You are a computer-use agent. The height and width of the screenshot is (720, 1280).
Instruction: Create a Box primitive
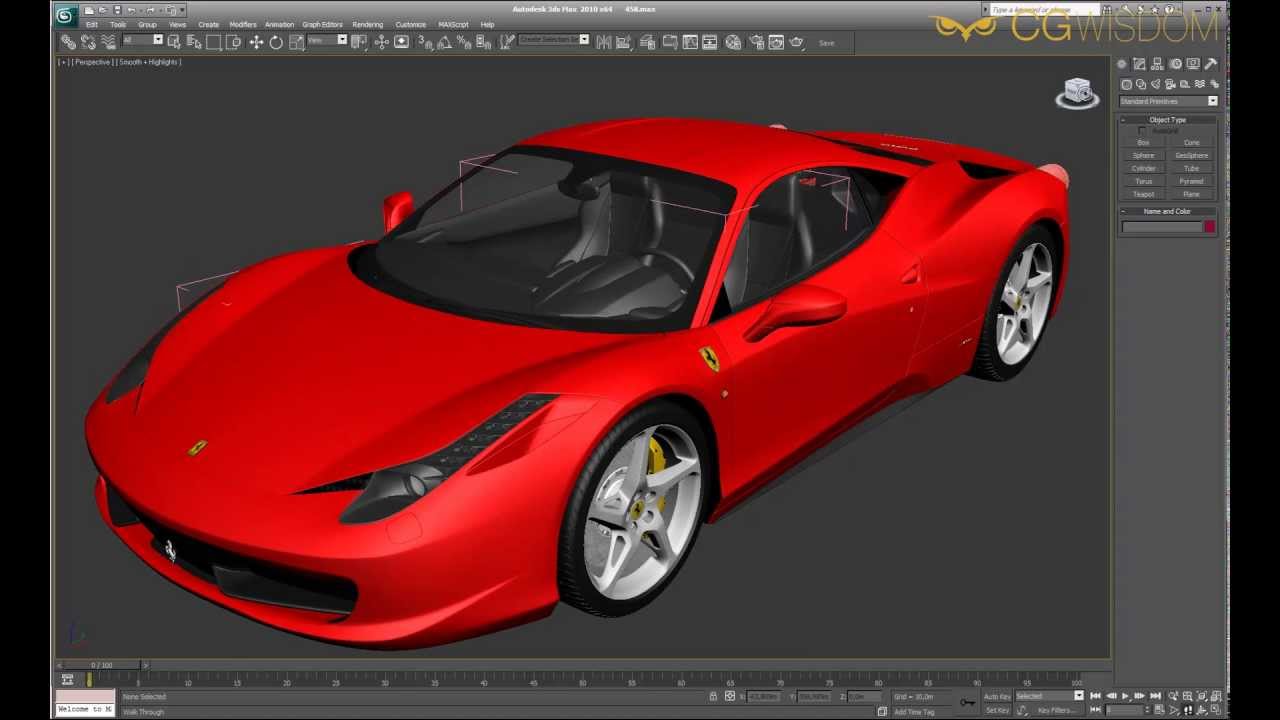(1143, 143)
